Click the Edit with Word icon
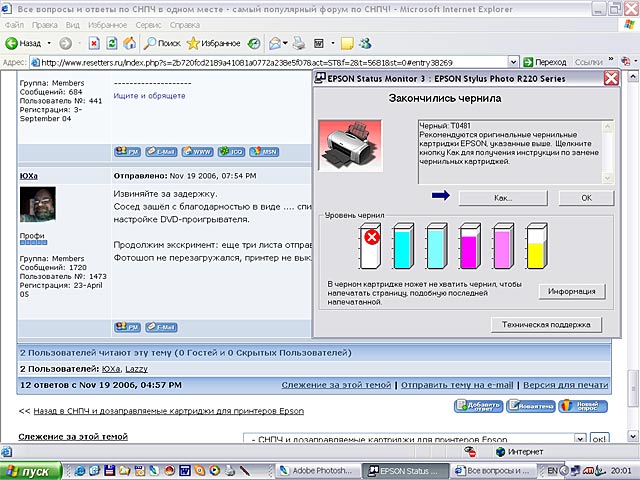The image size is (640, 480). (x=319, y=43)
